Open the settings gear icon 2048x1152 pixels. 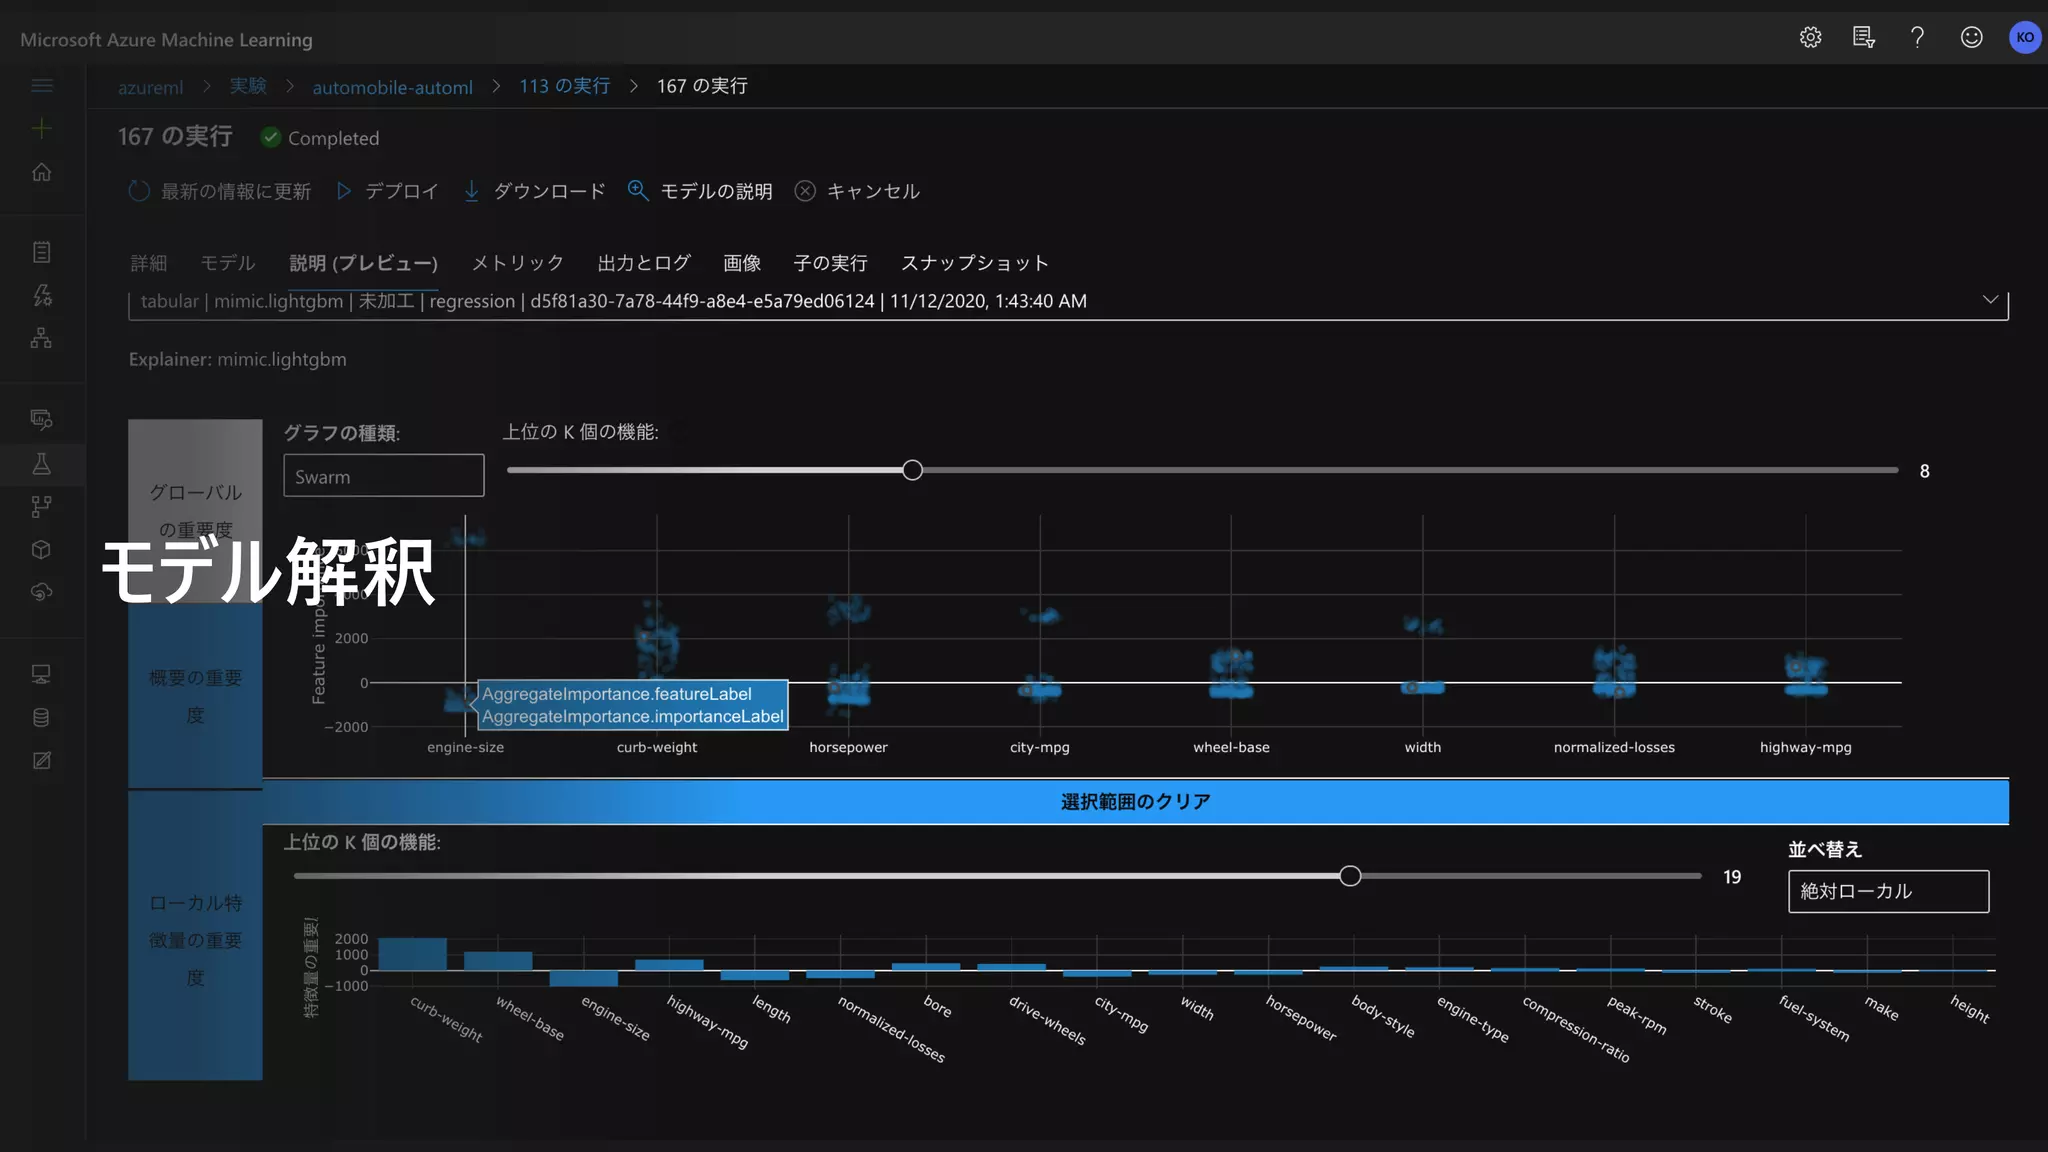1810,38
